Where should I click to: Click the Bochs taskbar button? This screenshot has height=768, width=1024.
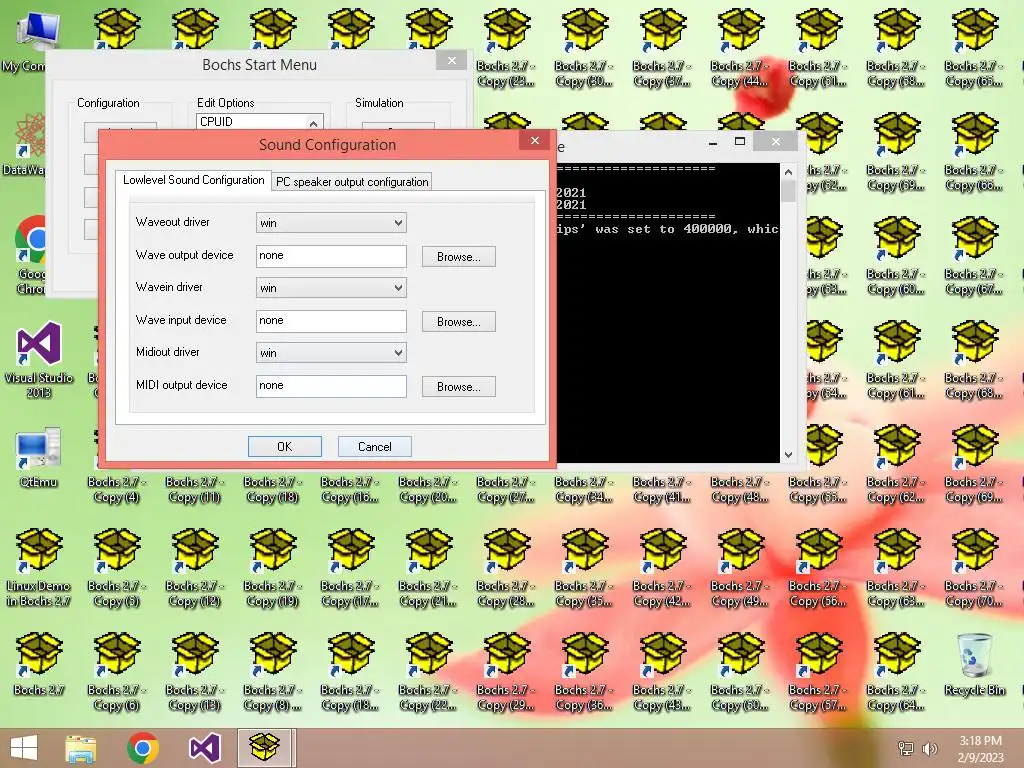[x=264, y=748]
